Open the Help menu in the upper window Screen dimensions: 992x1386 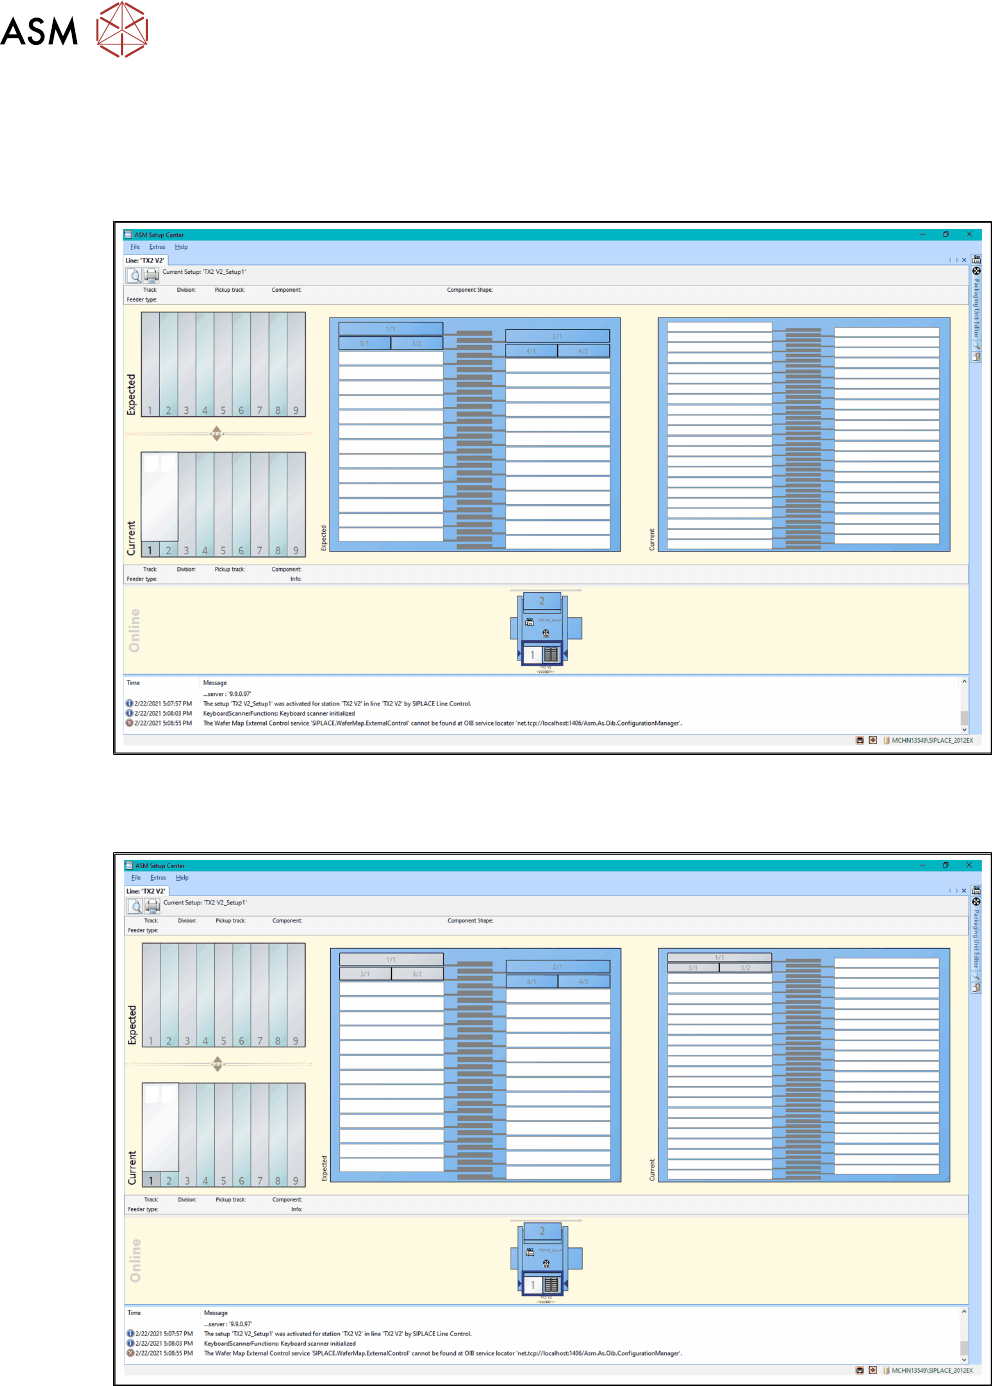point(181,247)
